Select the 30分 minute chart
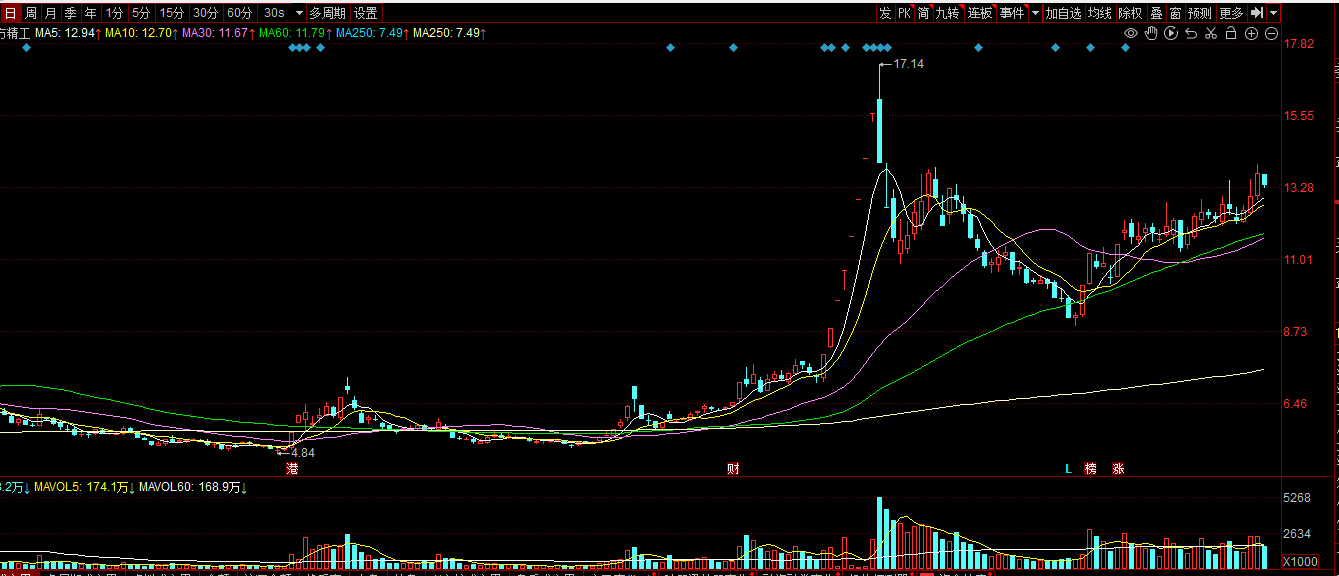The width and height of the screenshot is (1339, 576). [206, 13]
